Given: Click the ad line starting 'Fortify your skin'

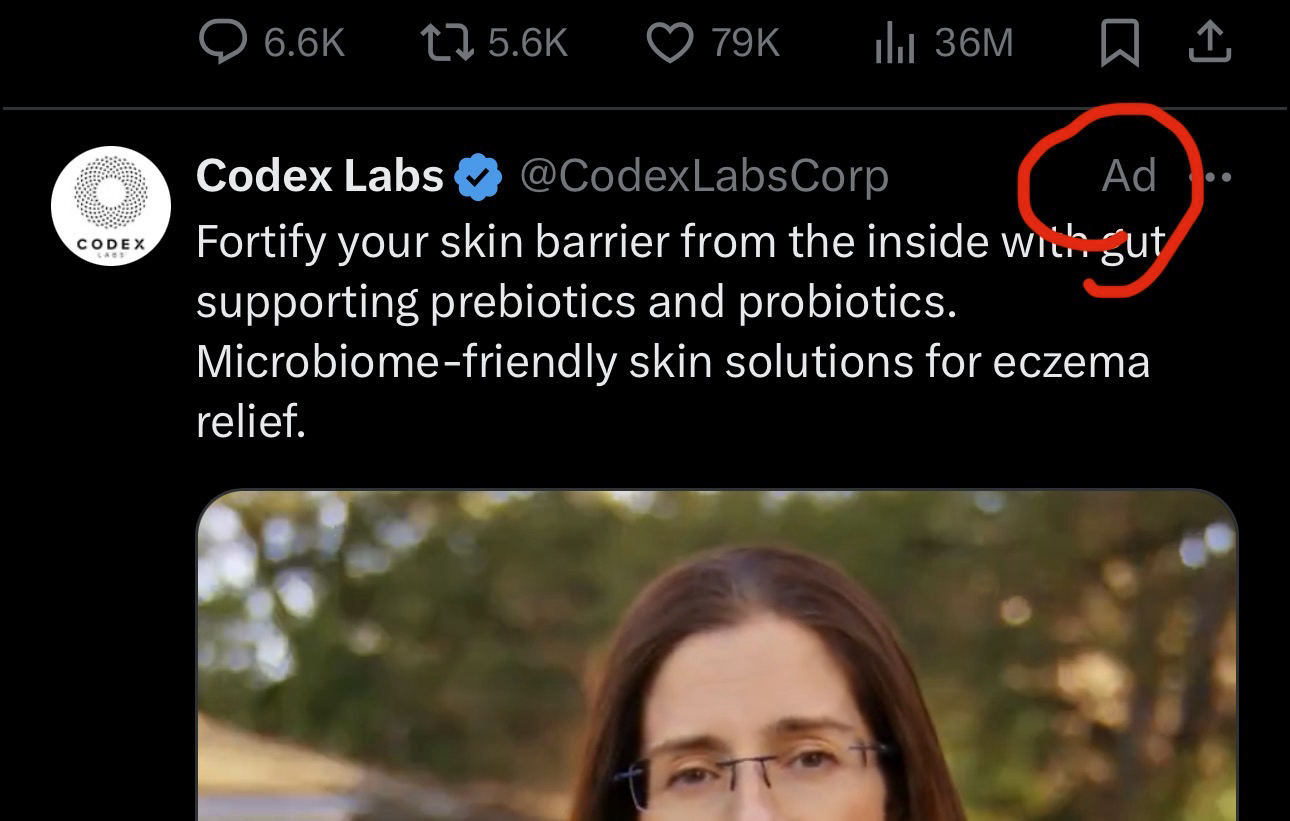Looking at the screenshot, I should point(680,243).
